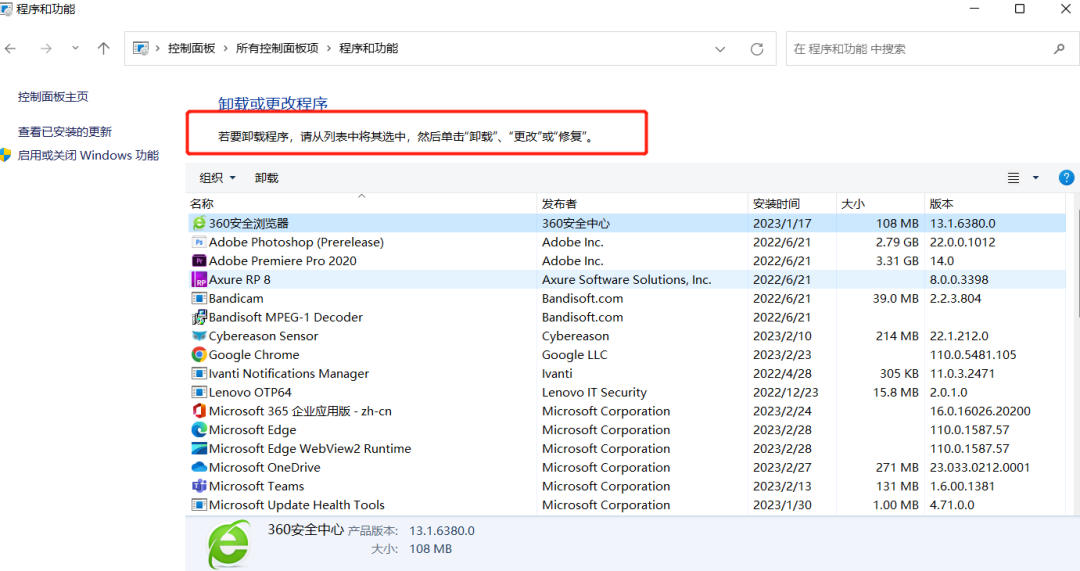The height and width of the screenshot is (571, 1080).
Task: Expand chevron after 控制面板 breadcrumb
Action: tap(225, 48)
